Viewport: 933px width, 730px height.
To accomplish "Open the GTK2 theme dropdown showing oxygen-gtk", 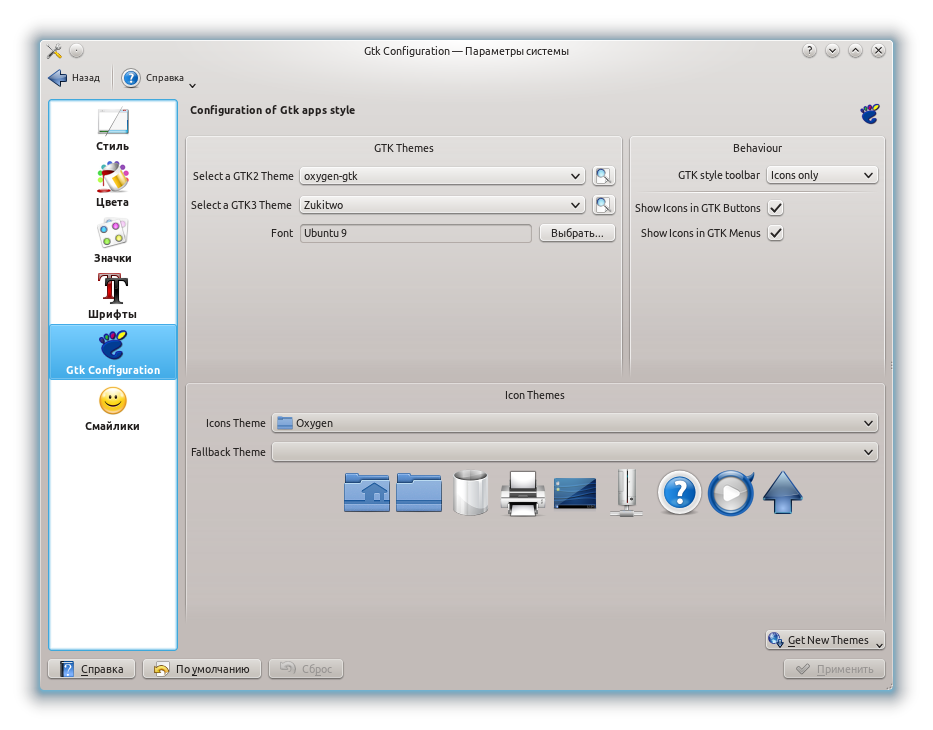I will click(x=440, y=176).
